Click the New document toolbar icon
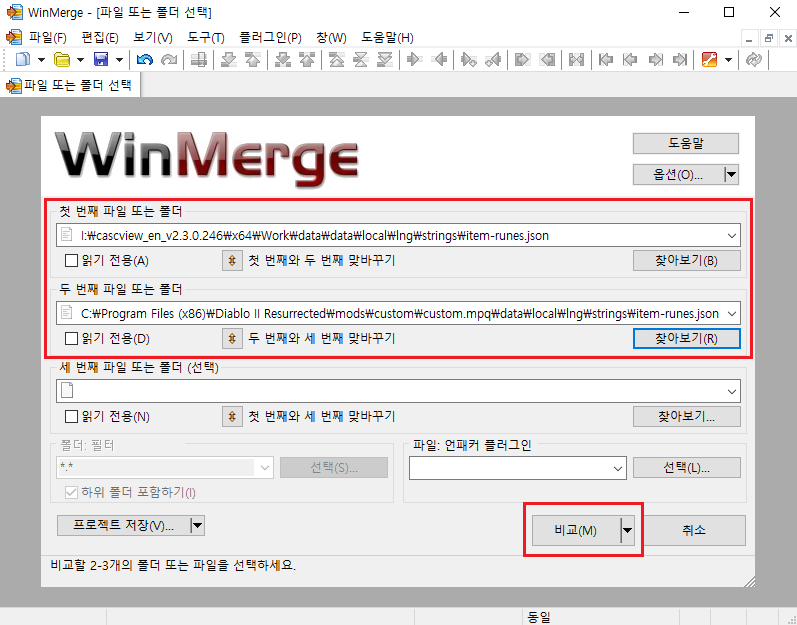The image size is (797, 625). tap(23, 60)
